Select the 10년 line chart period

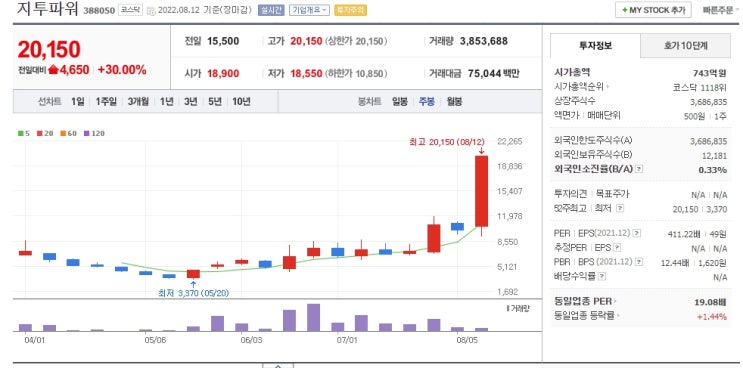click(241, 101)
